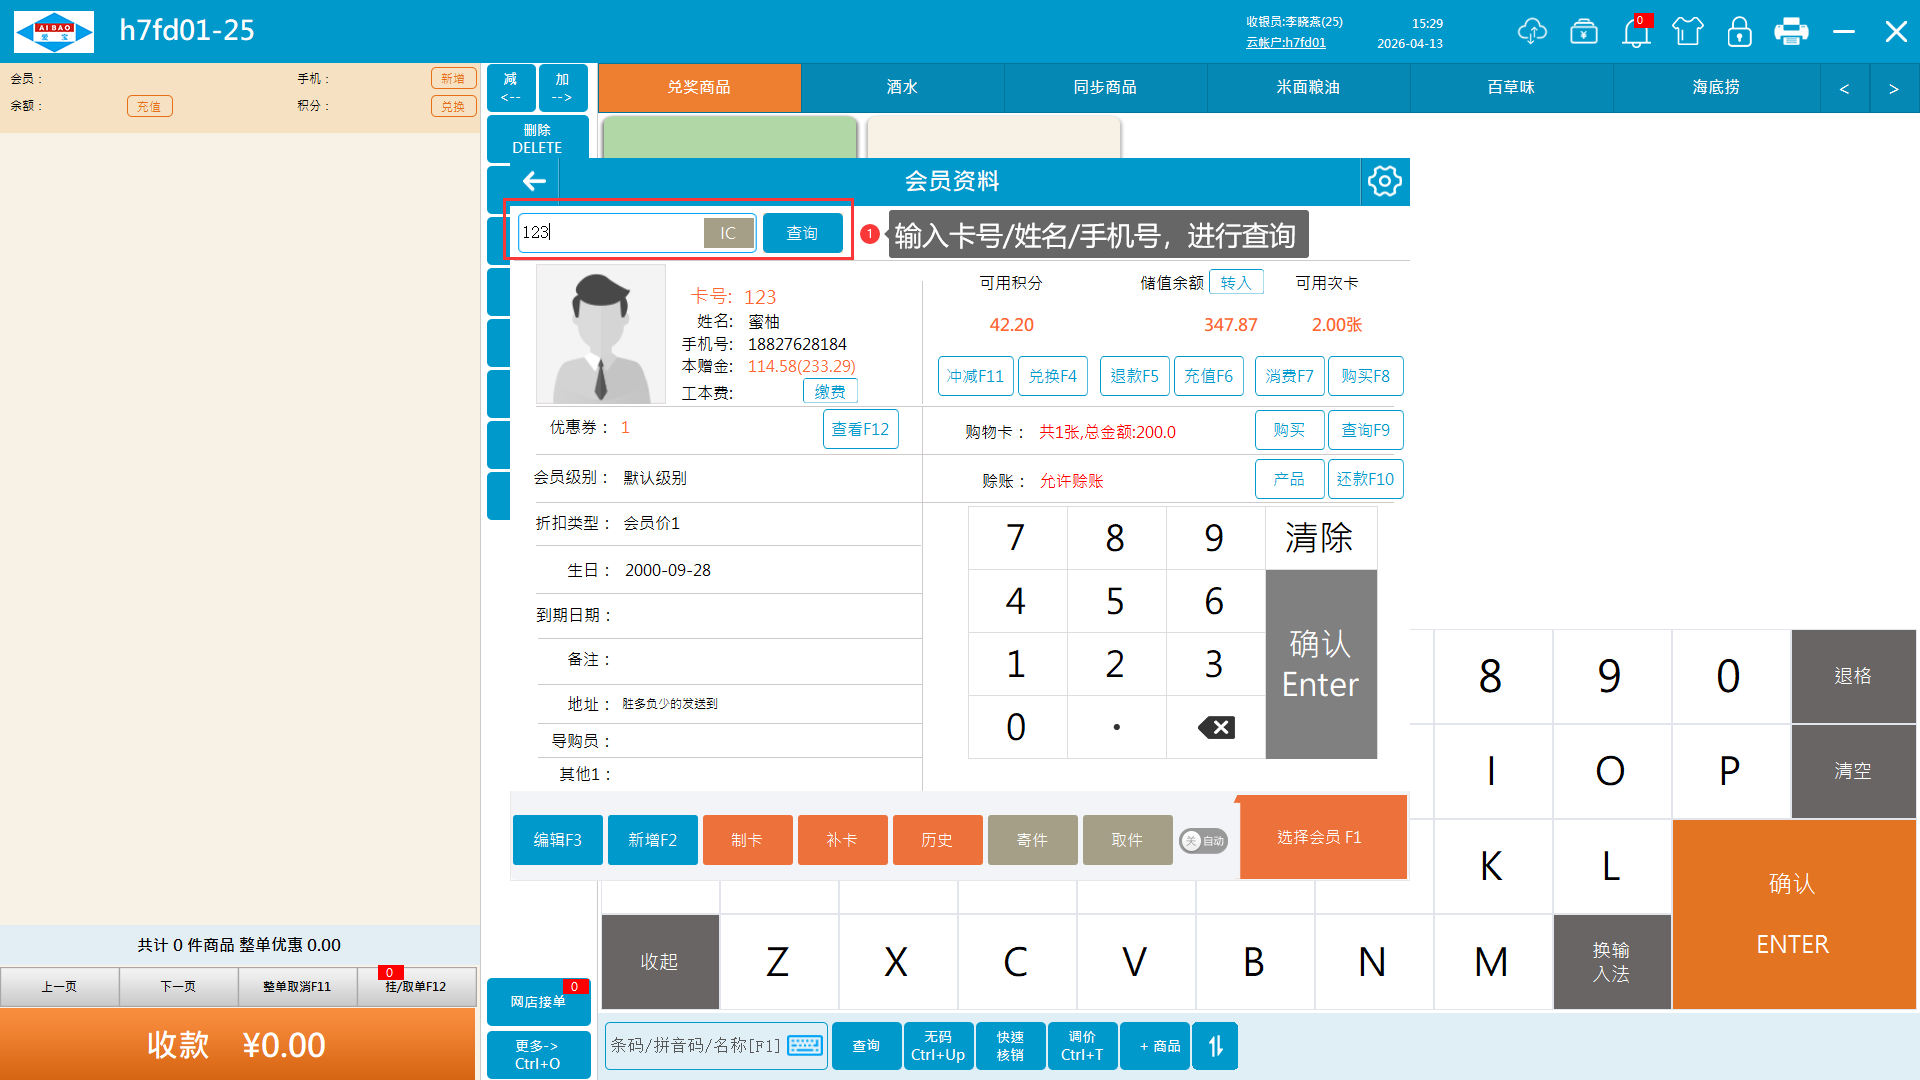
Task: Click into the member card number field
Action: 610,233
